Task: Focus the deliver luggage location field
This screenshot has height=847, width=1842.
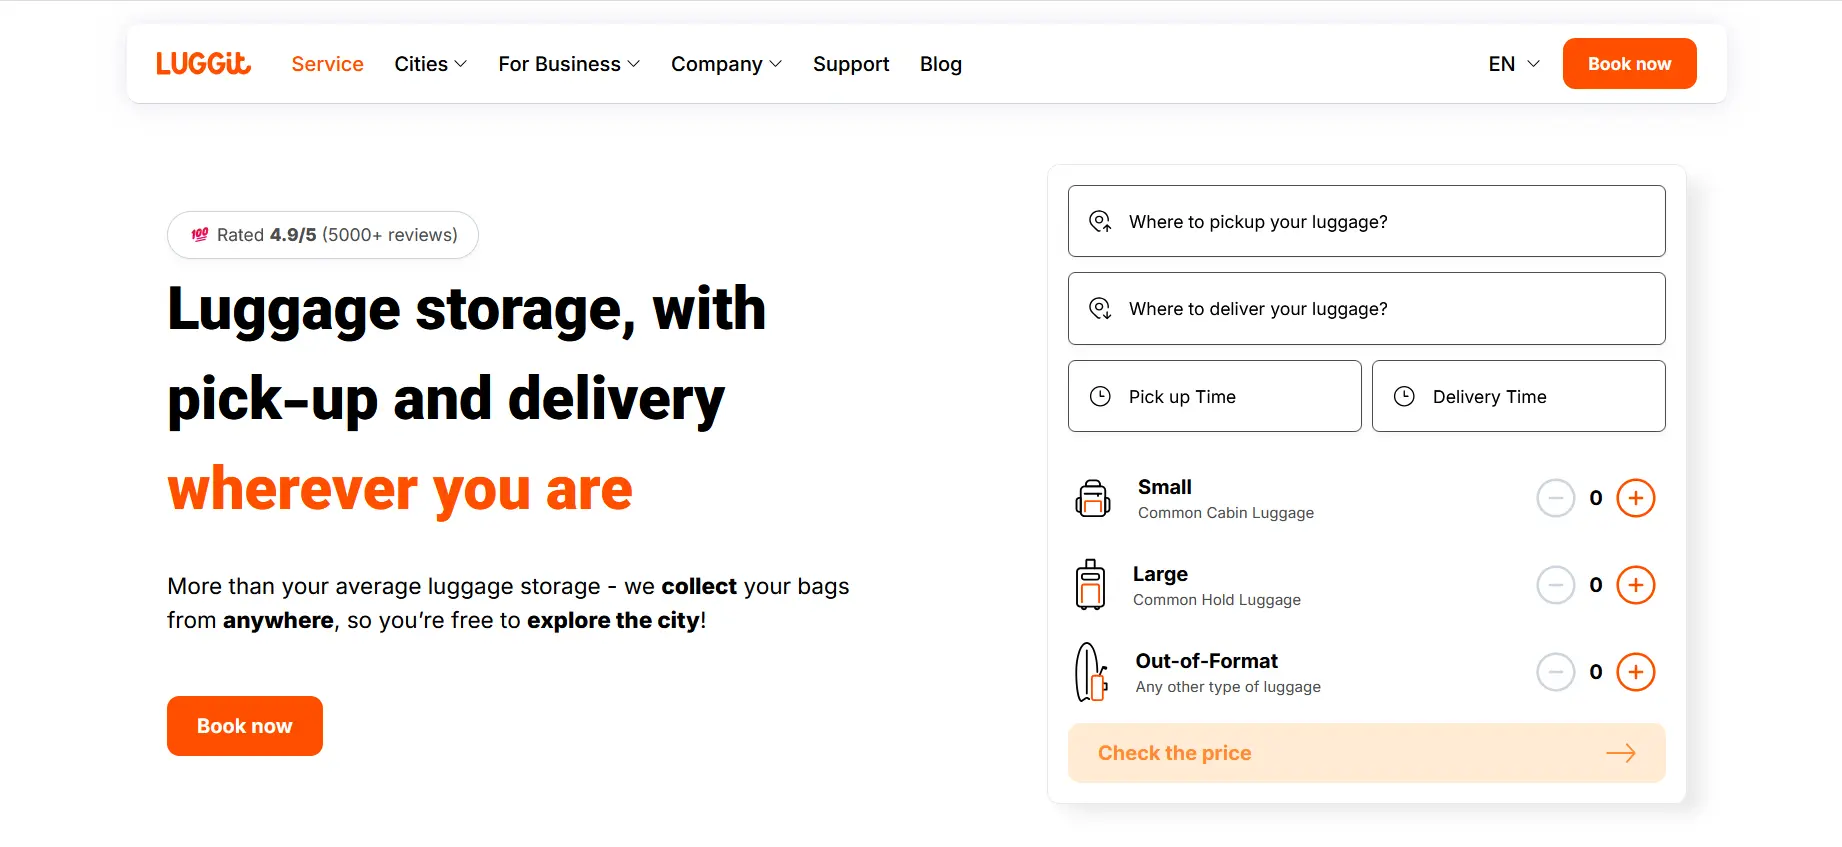Action: (1367, 308)
